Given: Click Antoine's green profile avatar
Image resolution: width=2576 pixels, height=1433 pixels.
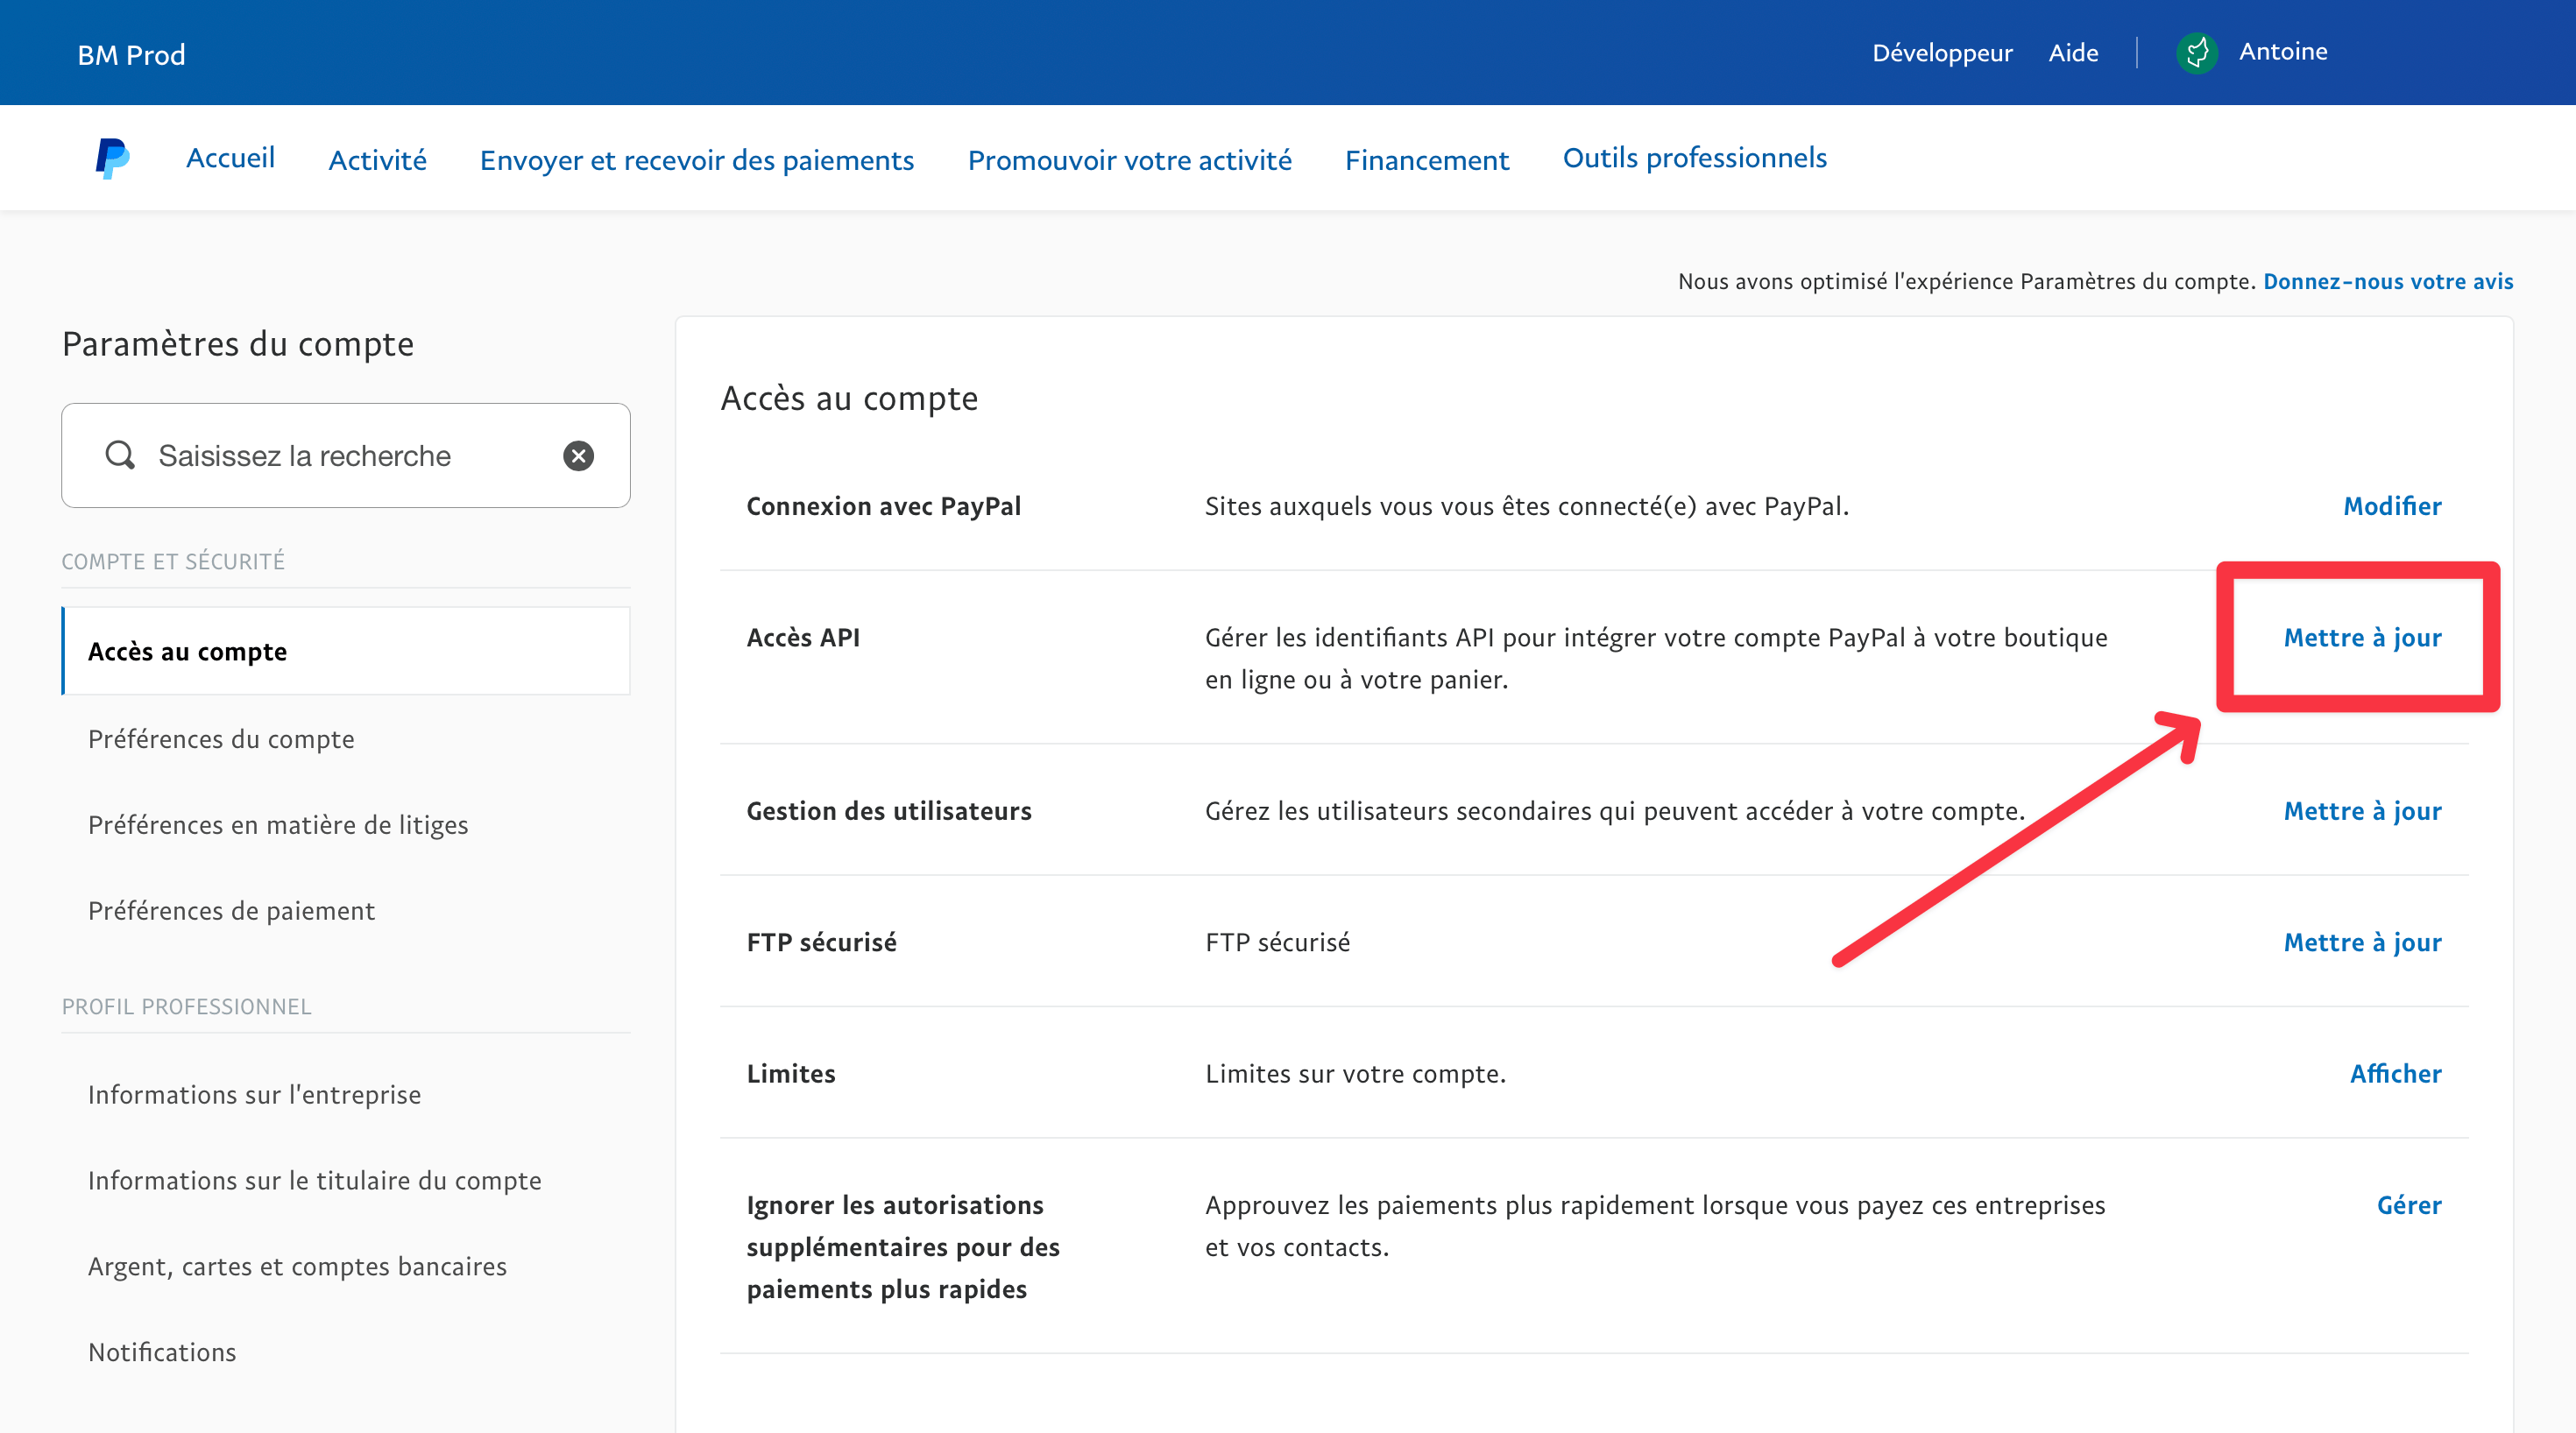Looking at the screenshot, I should point(2196,52).
